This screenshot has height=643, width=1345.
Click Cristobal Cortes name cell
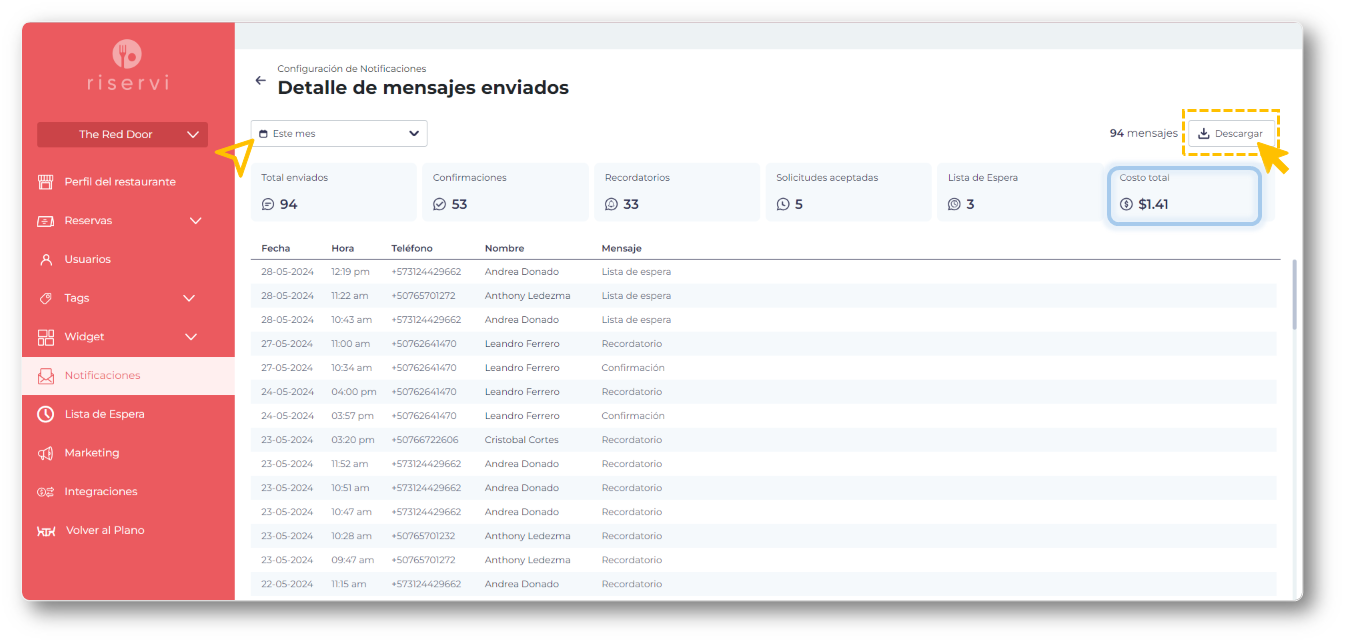click(521, 440)
